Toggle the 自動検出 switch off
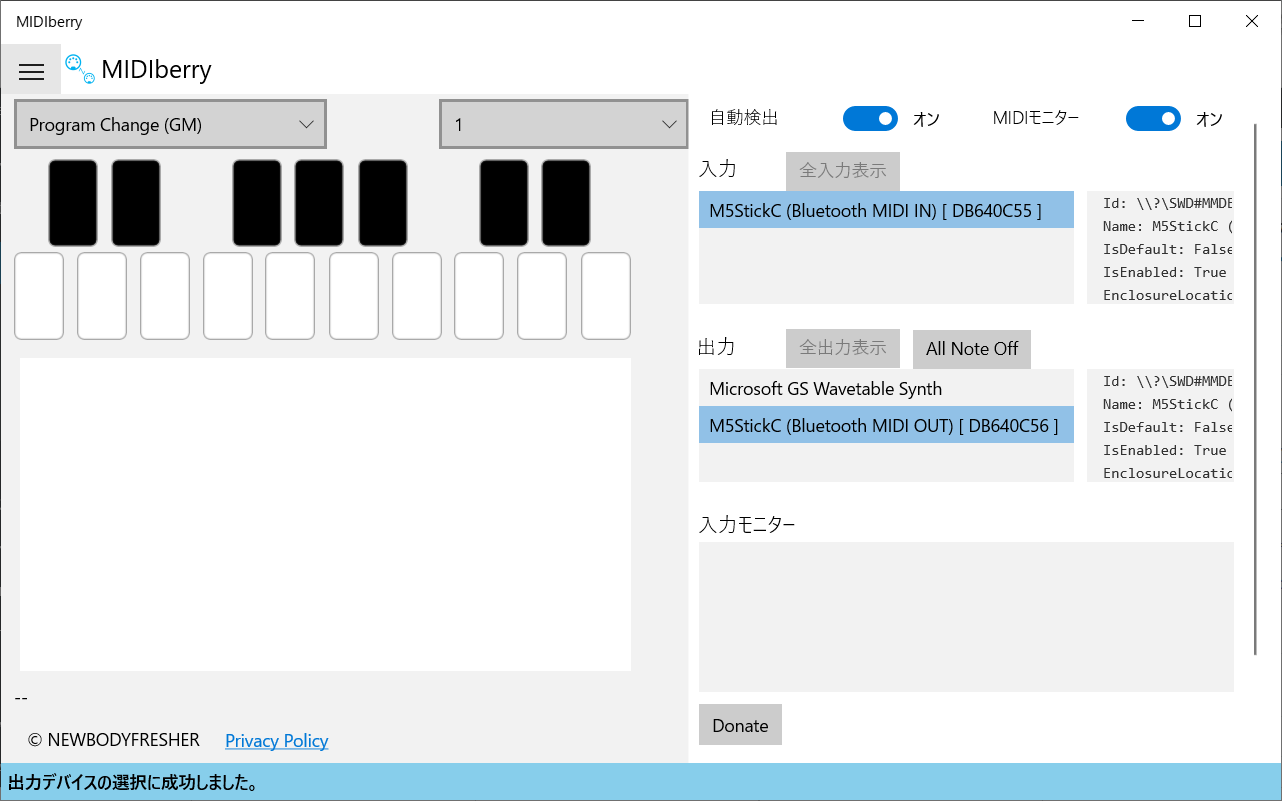 870,119
